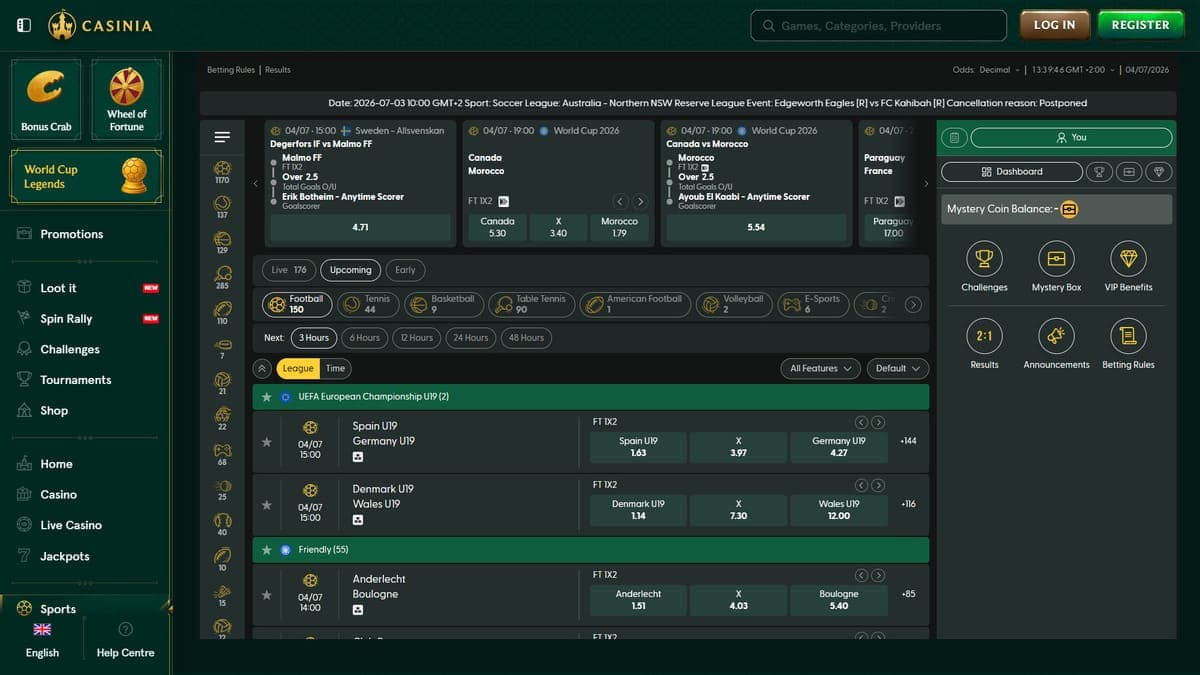Select the basketball sidebar icon showing 129
Screen dimensions: 1200x675
pos(222,238)
